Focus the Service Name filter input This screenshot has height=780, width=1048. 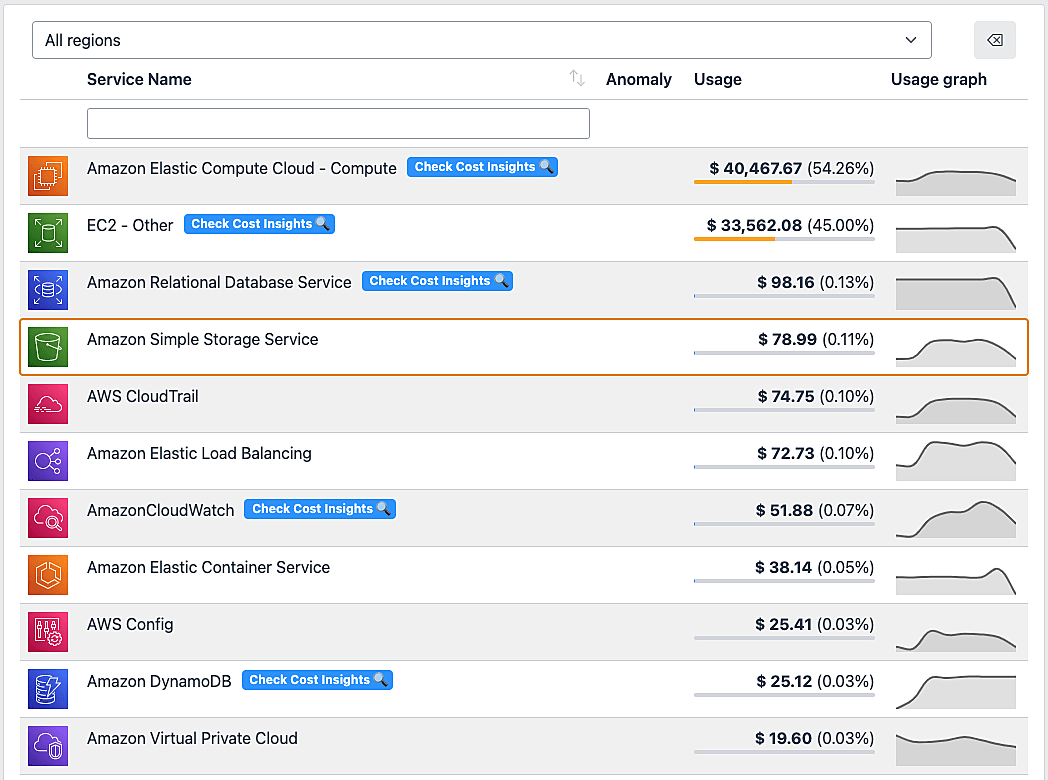pos(338,124)
